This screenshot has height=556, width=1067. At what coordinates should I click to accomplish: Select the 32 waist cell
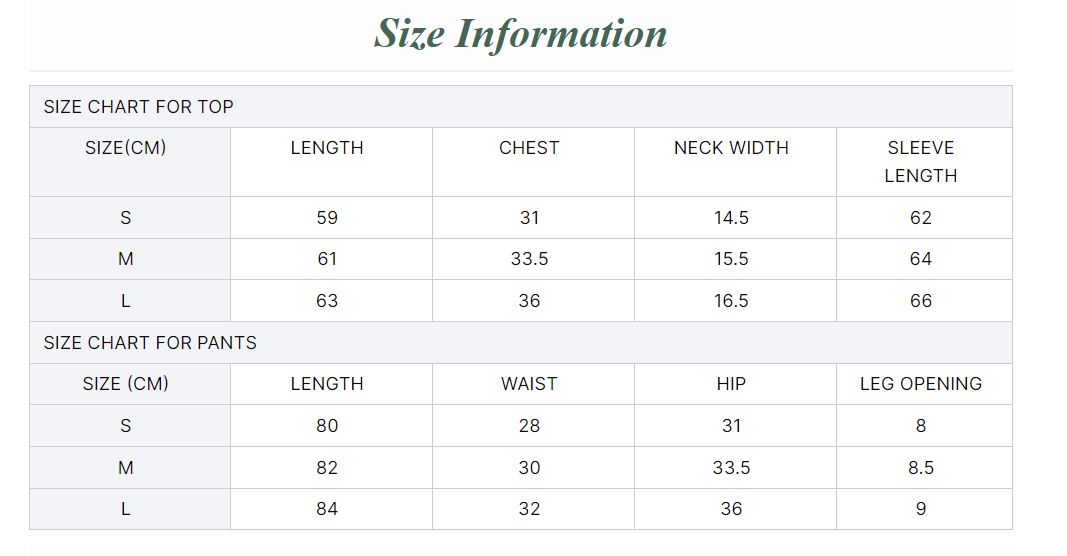pyautogui.click(x=529, y=509)
